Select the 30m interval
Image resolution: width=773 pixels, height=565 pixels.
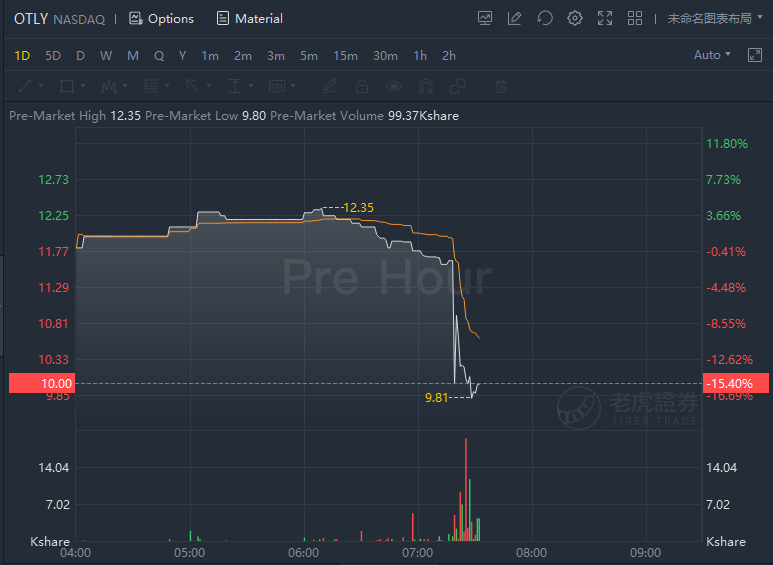386,56
